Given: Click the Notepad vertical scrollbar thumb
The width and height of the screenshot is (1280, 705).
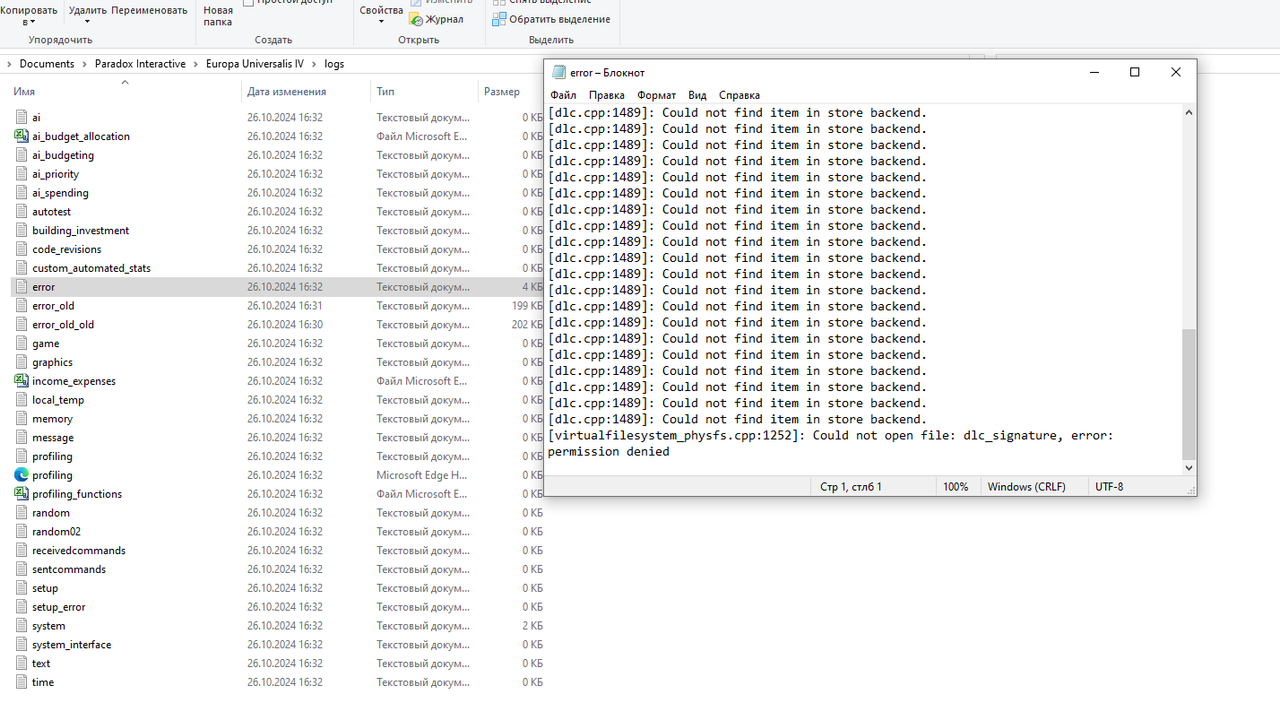Looking at the screenshot, I should click(1189, 393).
